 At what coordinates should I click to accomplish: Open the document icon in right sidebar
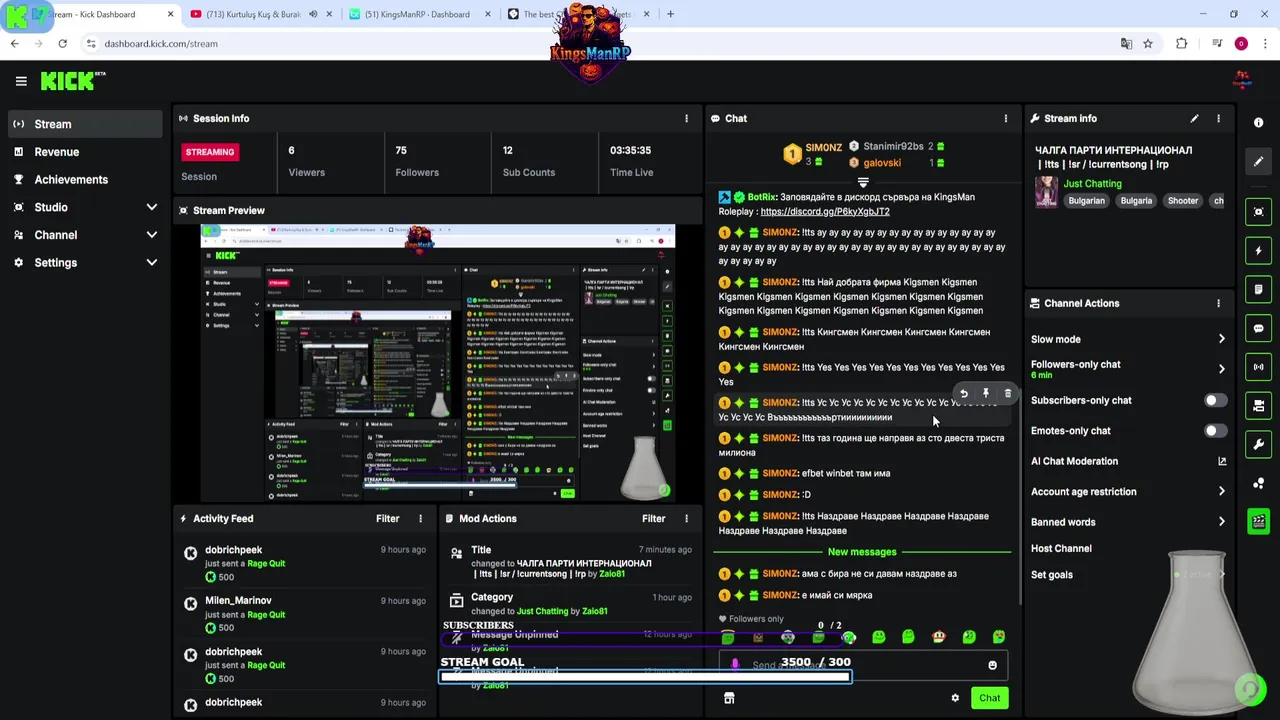click(1258, 289)
